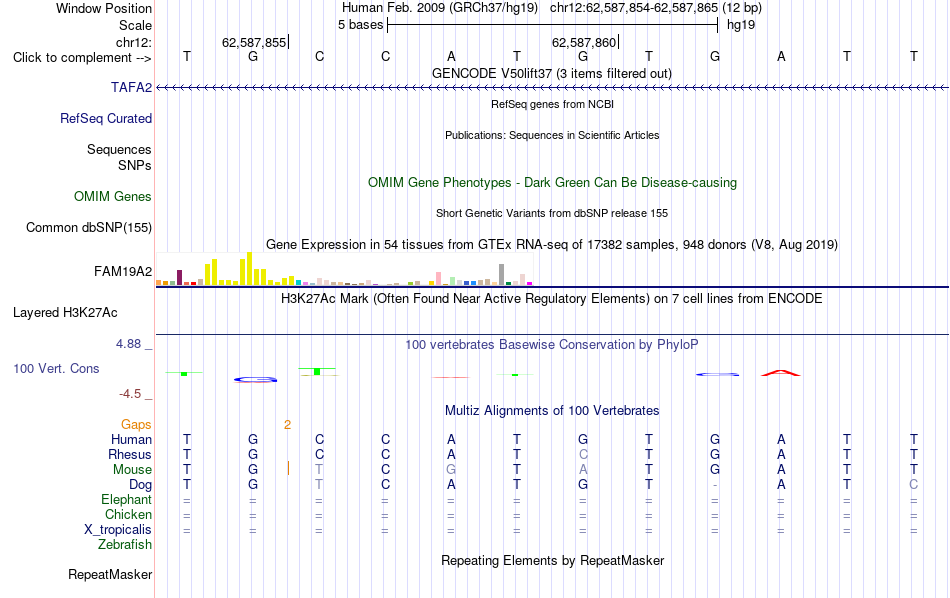Click the Layered H3K27Ac track label
The height and width of the screenshot is (598, 950).
click(x=65, y=313)
